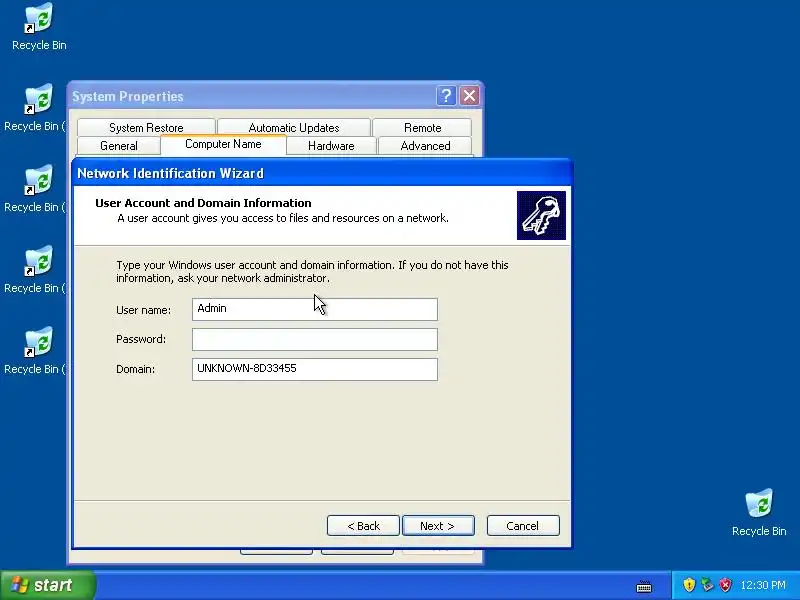The image size is (800, 600).
Task: Switch to the Hardware tab
Action: tap(331, 146)
